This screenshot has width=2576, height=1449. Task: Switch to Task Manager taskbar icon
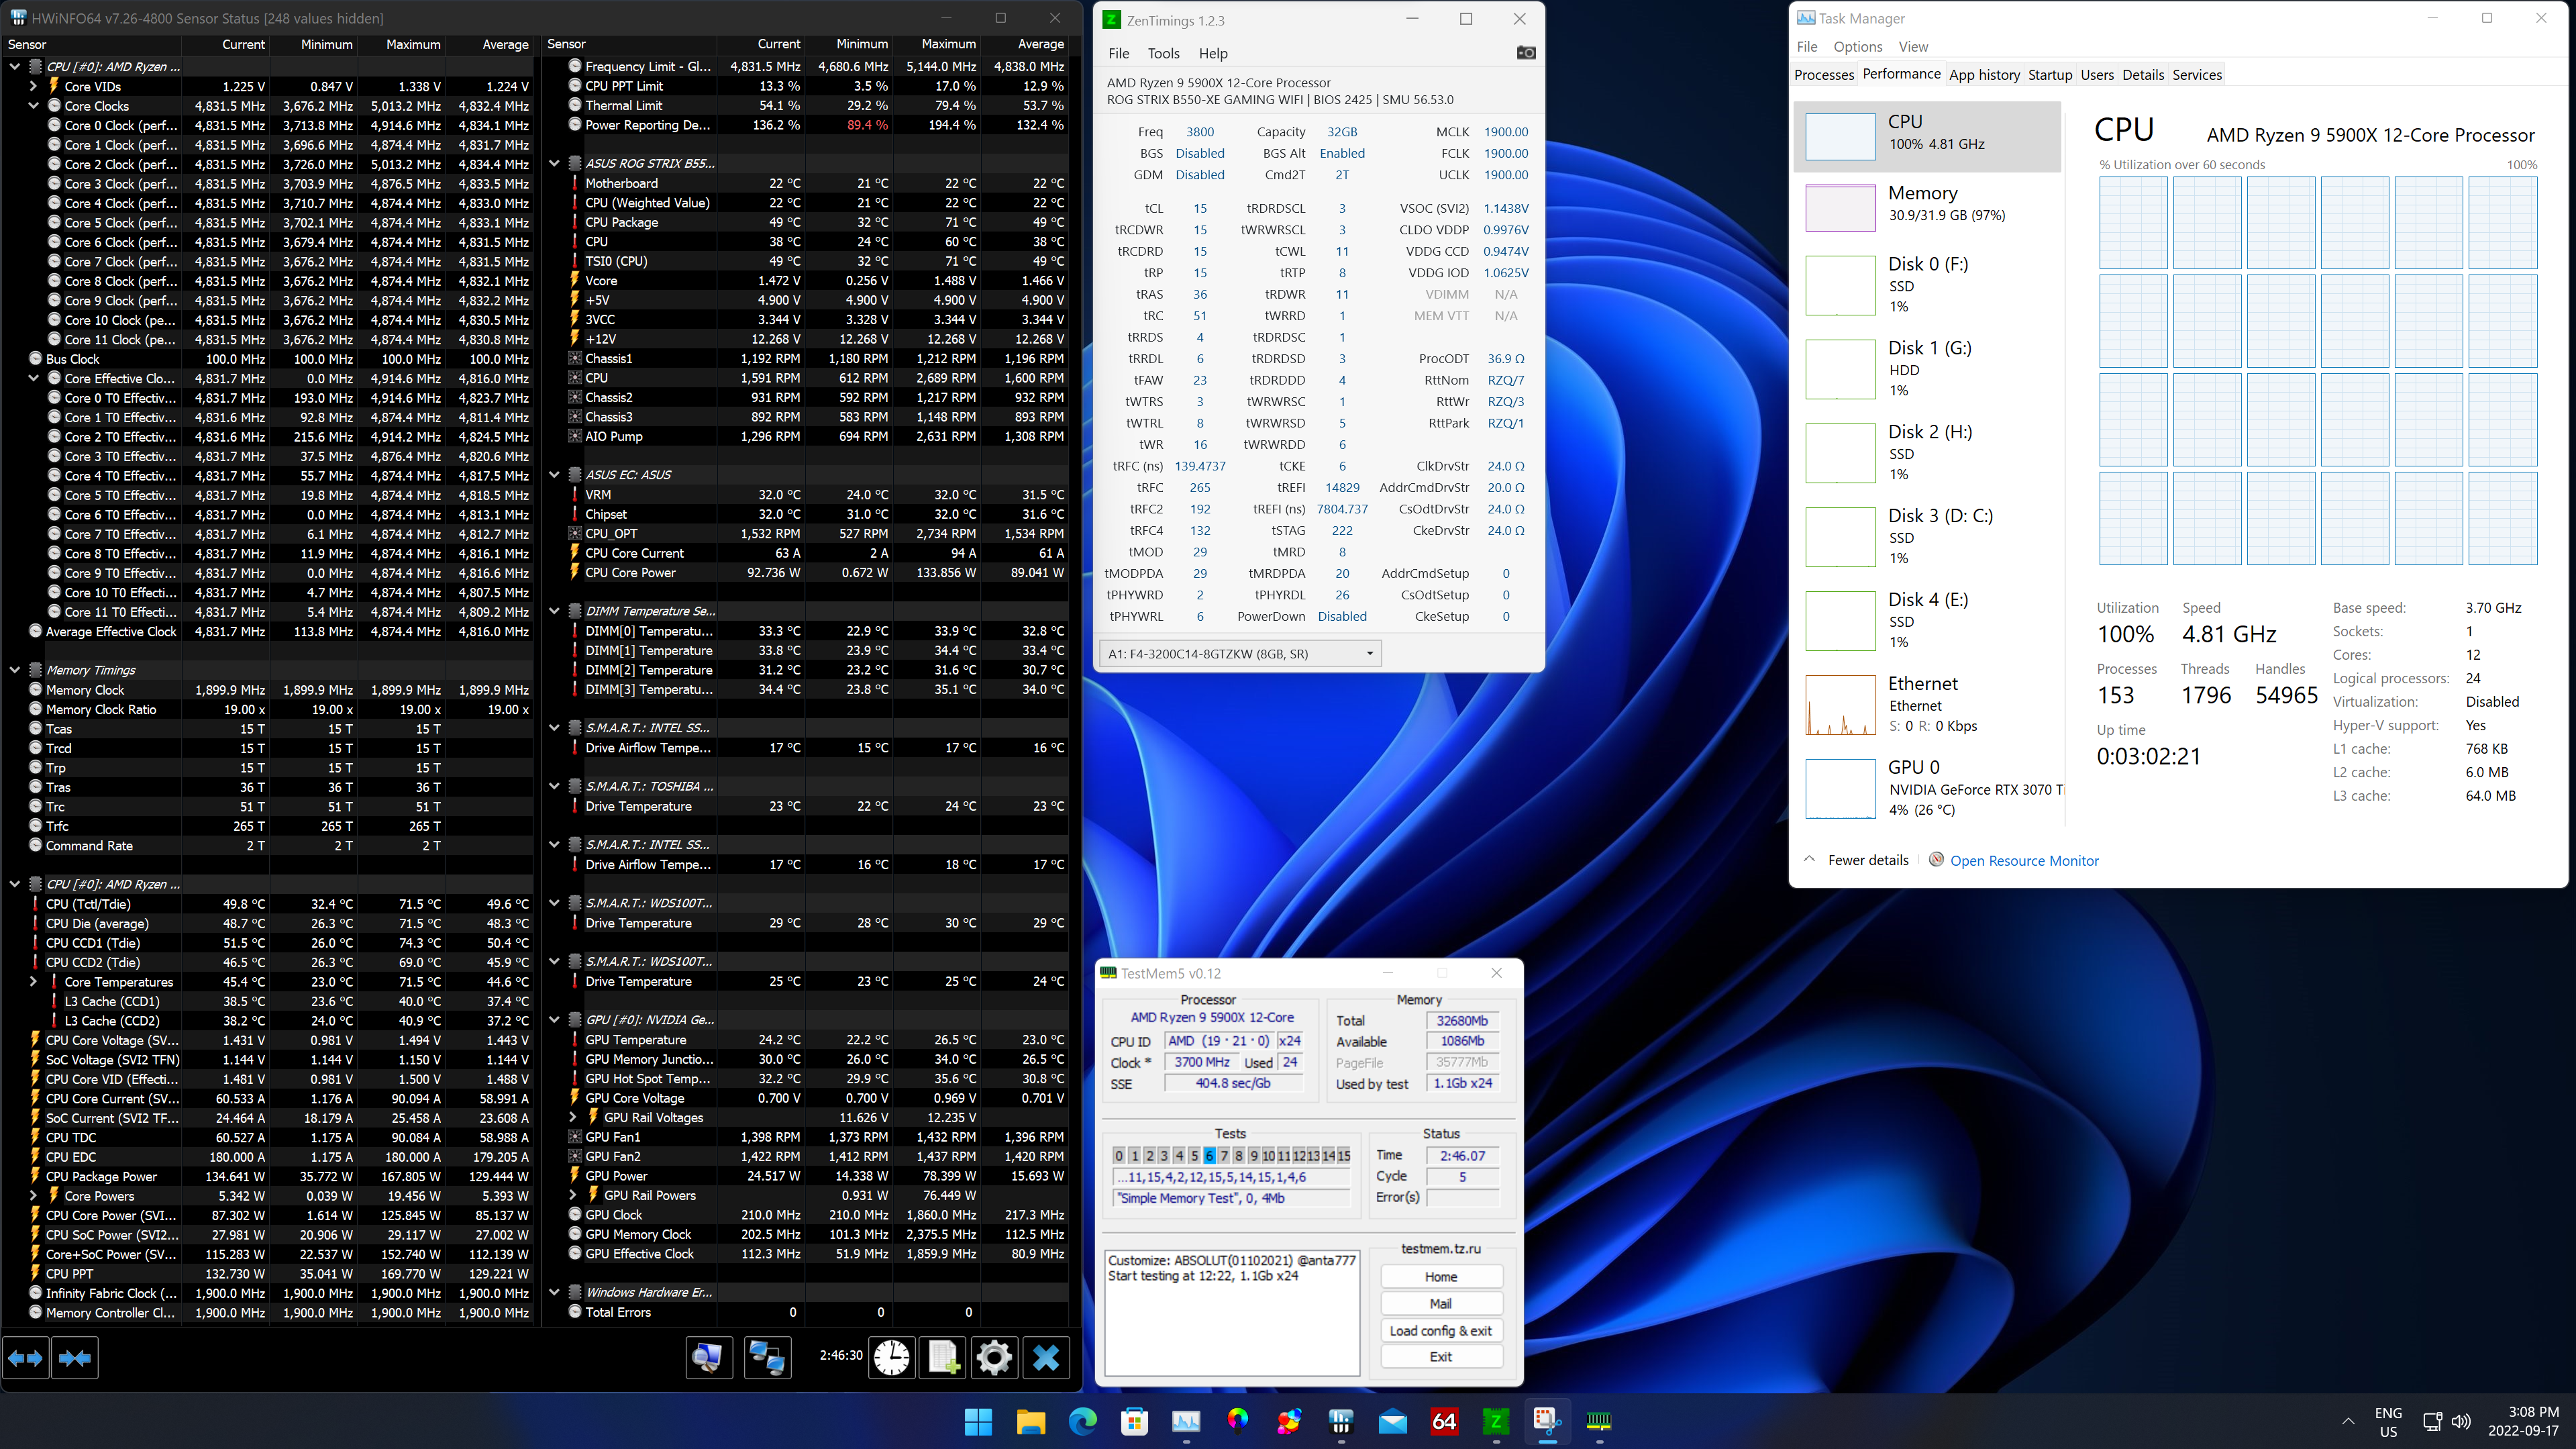click(1186, 1421)
